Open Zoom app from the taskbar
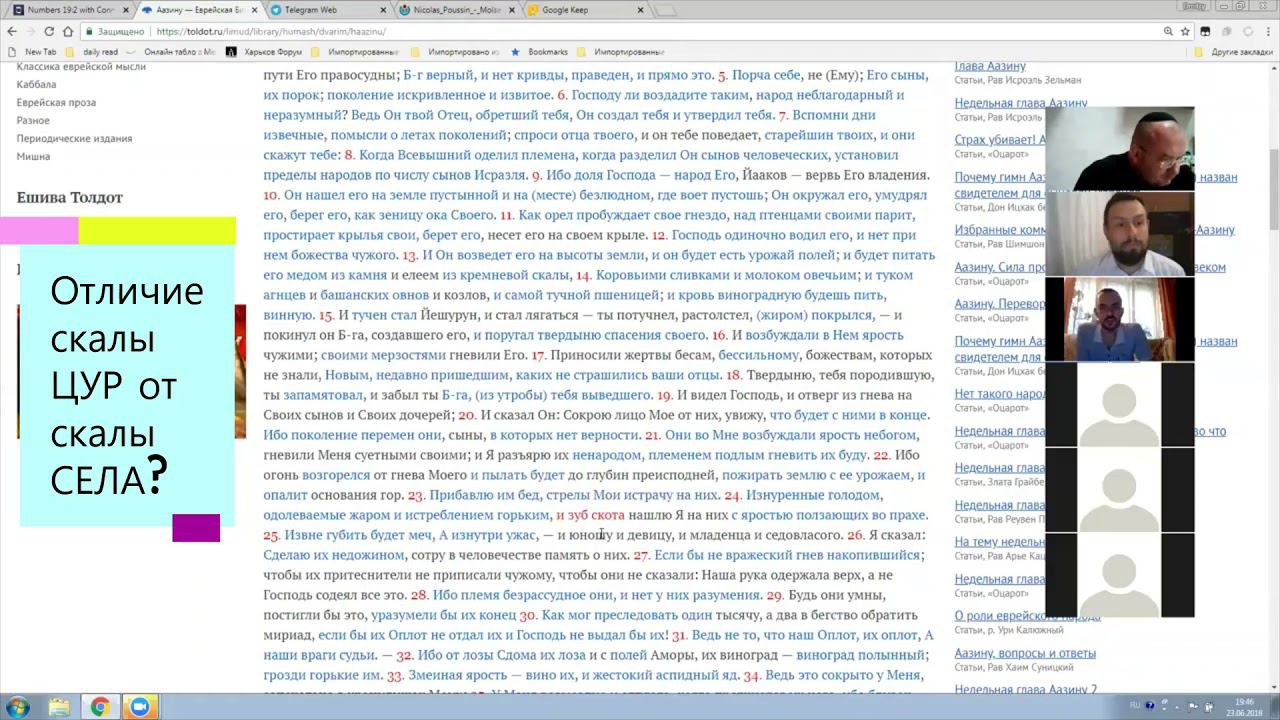The width and height of the screenshot is (1280, 720). (x=140, y=707)
